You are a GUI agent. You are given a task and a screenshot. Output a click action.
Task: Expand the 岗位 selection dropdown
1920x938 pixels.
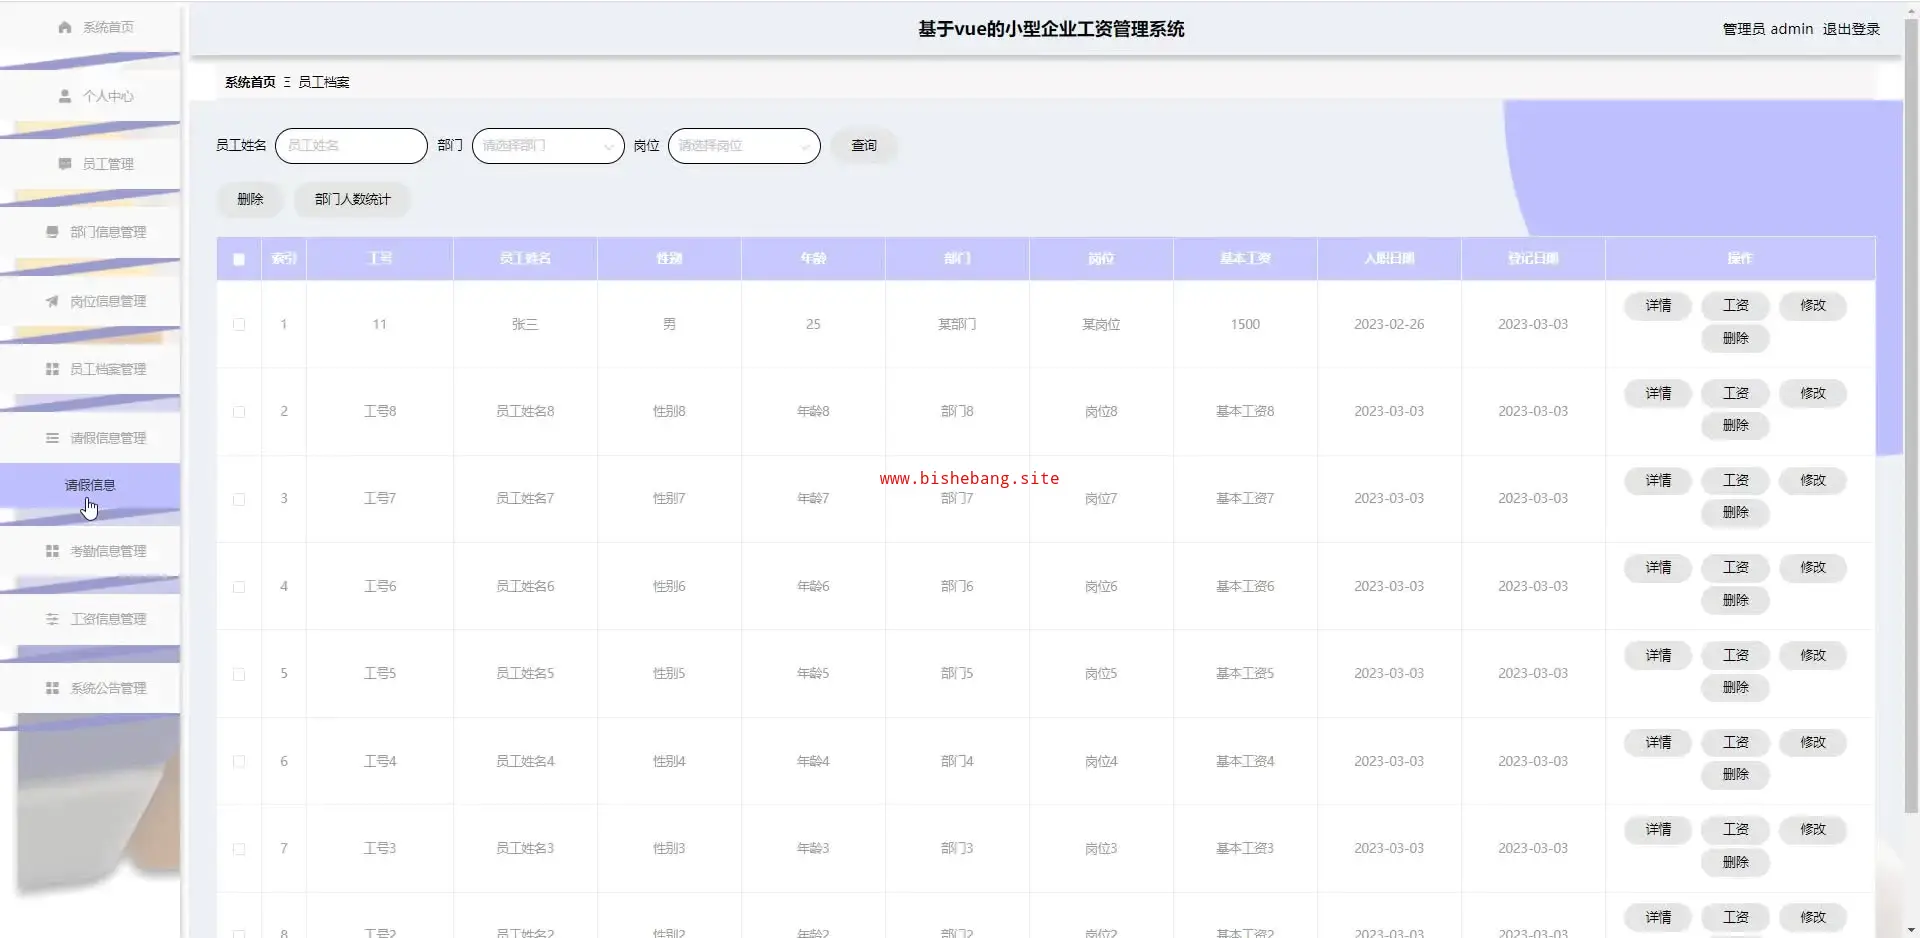click(743, 146)
